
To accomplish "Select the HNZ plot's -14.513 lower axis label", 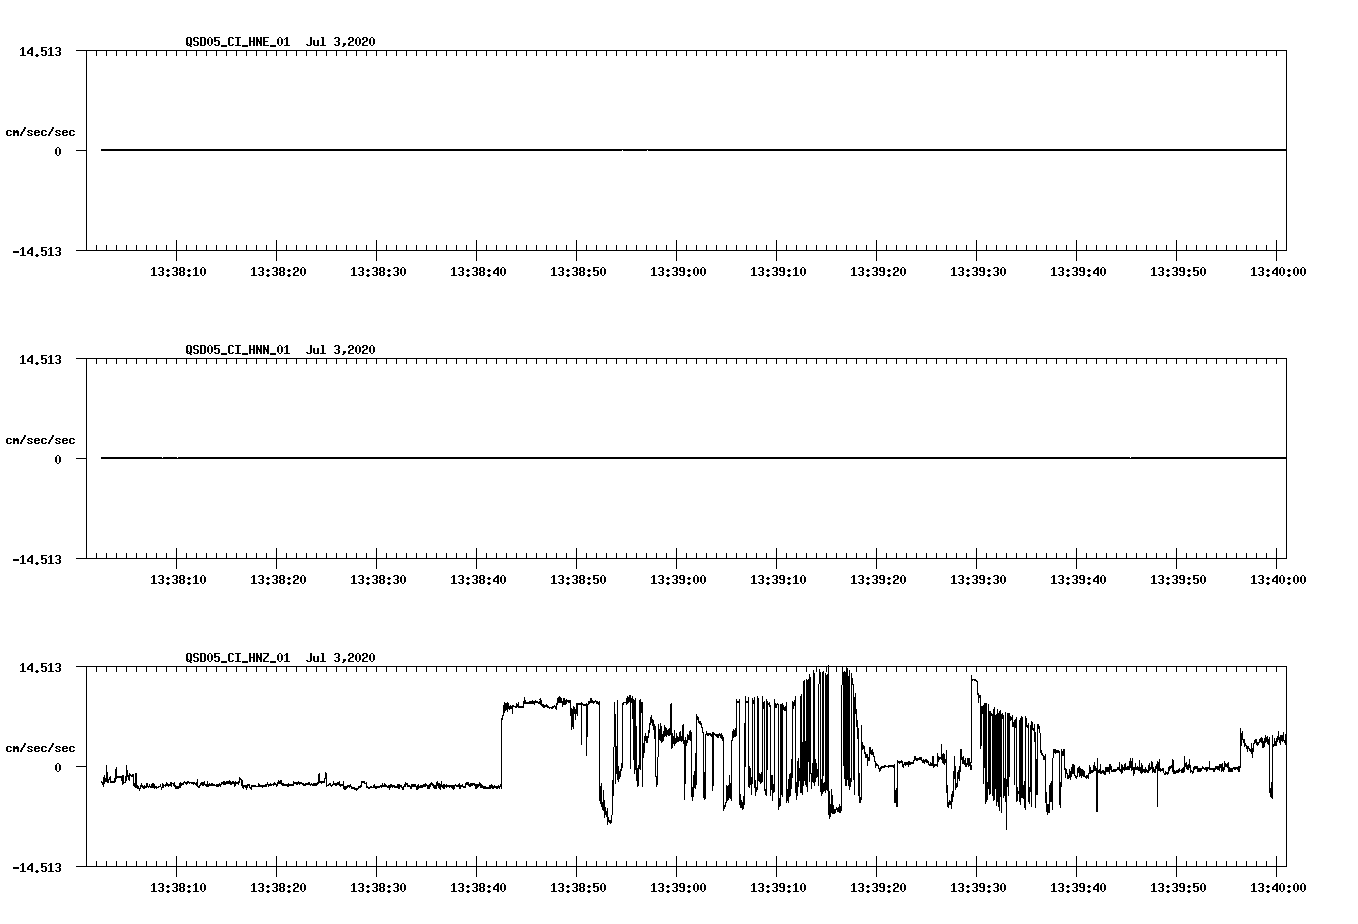I will point(37,867).
